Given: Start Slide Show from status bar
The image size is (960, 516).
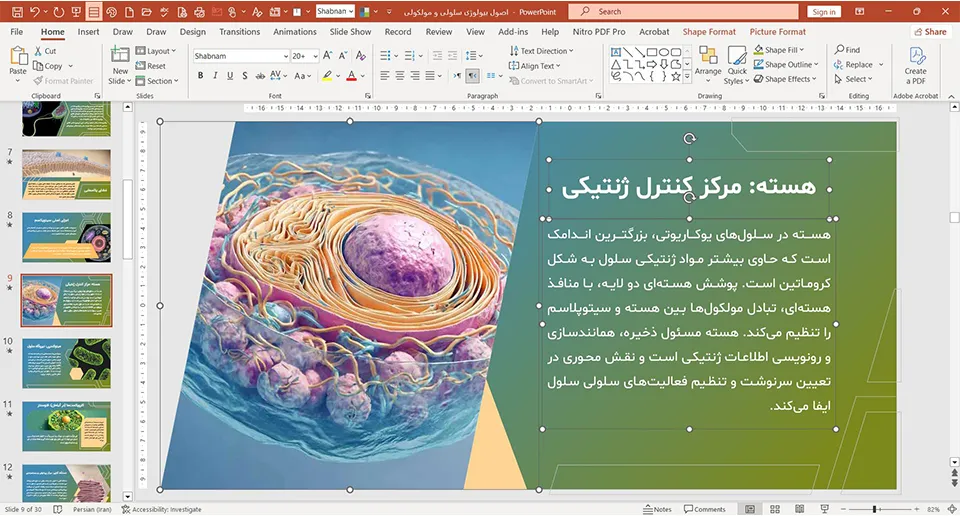Looking at the screenshot, I should (x=824, y=509).
